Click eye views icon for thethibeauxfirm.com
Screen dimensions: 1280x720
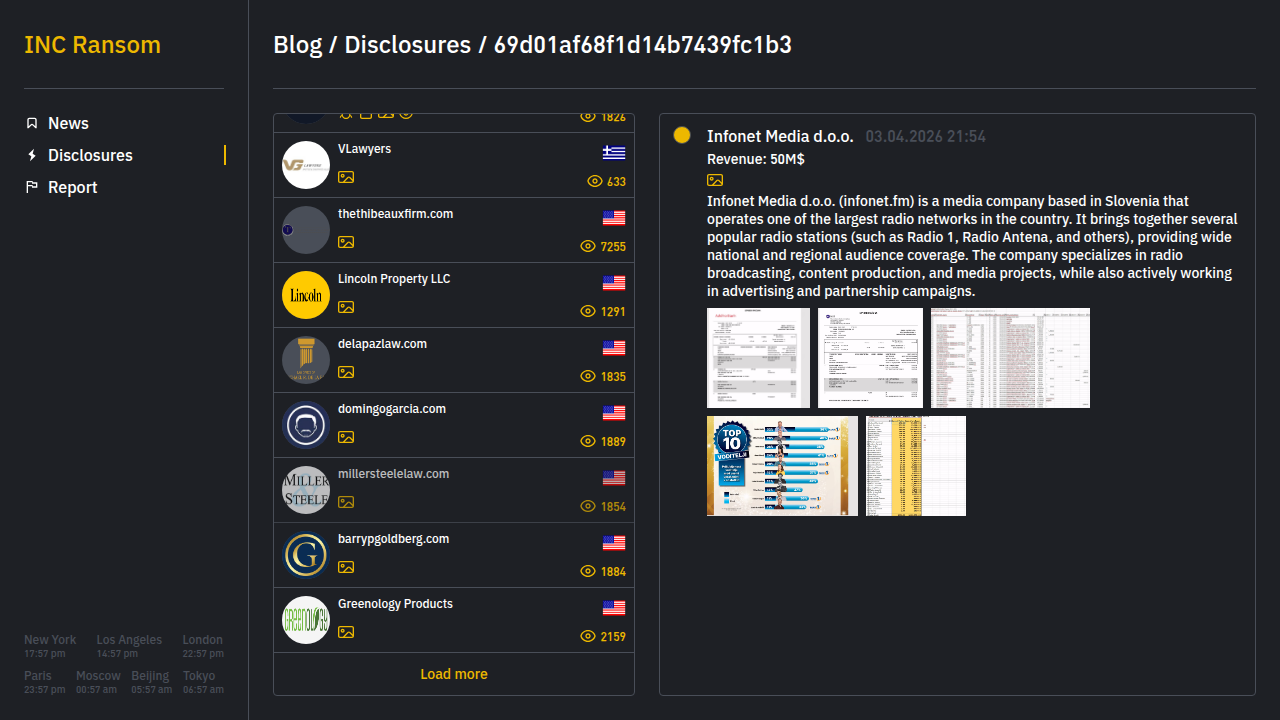click(x=588, y=246)
